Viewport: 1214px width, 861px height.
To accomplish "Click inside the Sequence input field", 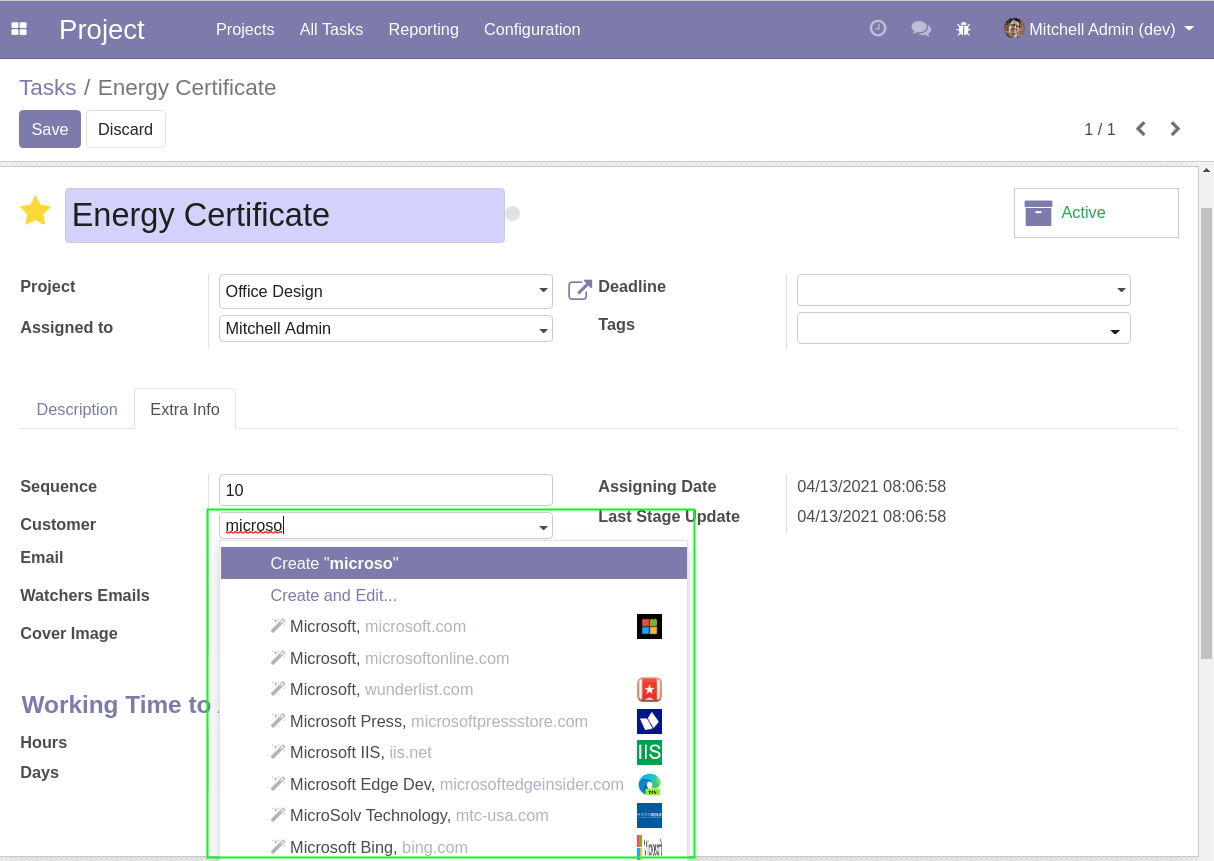I will tap(385, 490).
